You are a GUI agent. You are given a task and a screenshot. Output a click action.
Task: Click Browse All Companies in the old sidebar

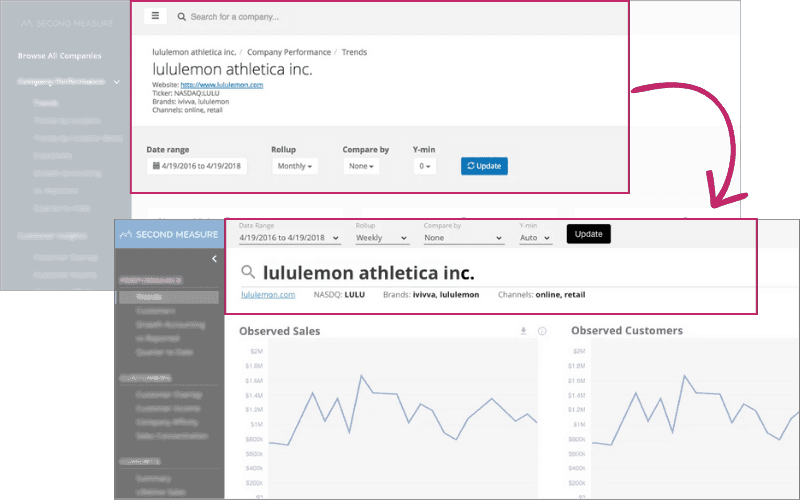60,56
